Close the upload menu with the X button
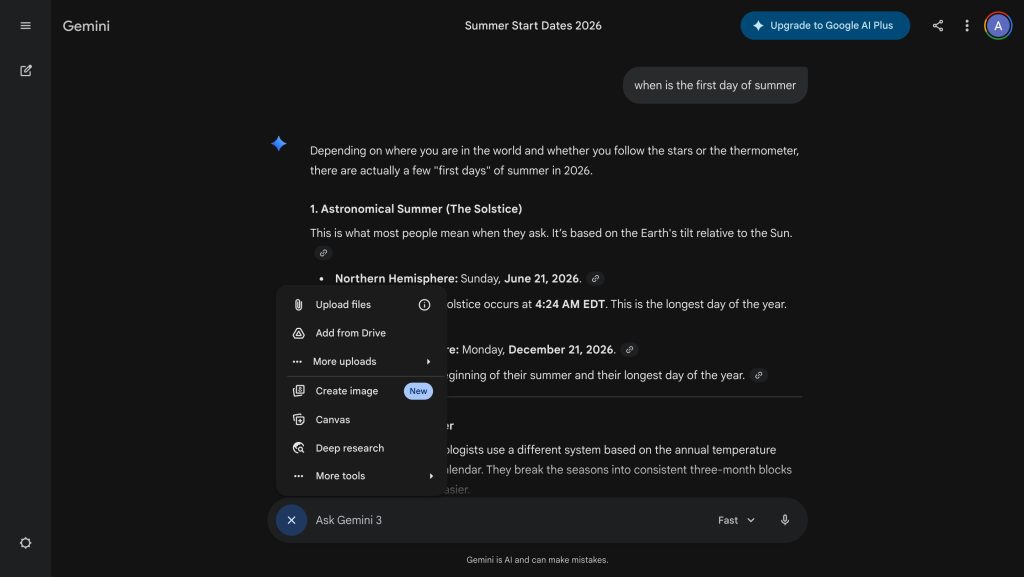 tap(291, 520)
